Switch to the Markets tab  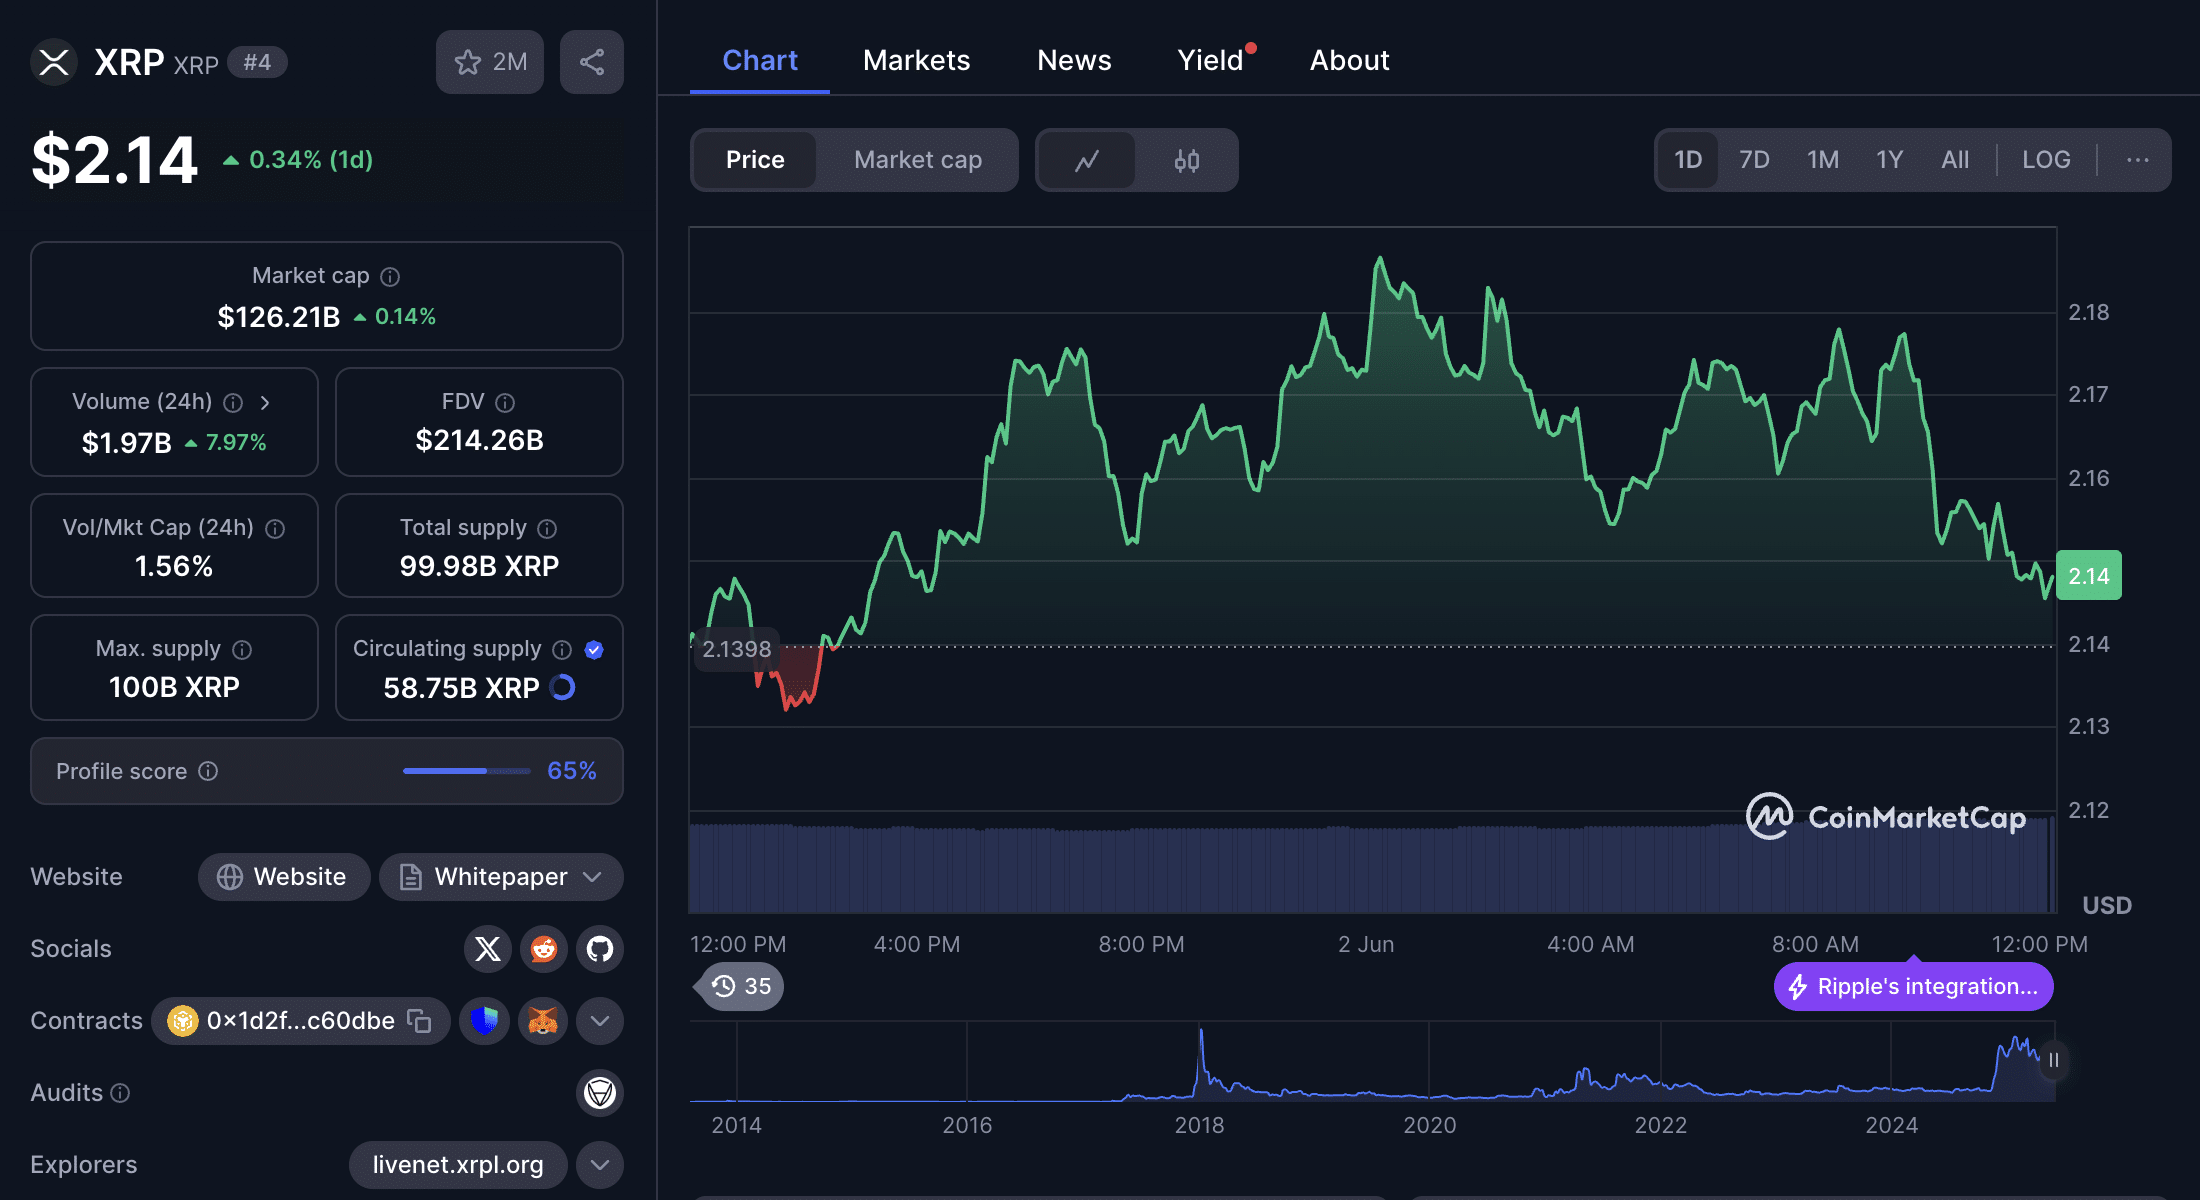click(x=916, y=60)
